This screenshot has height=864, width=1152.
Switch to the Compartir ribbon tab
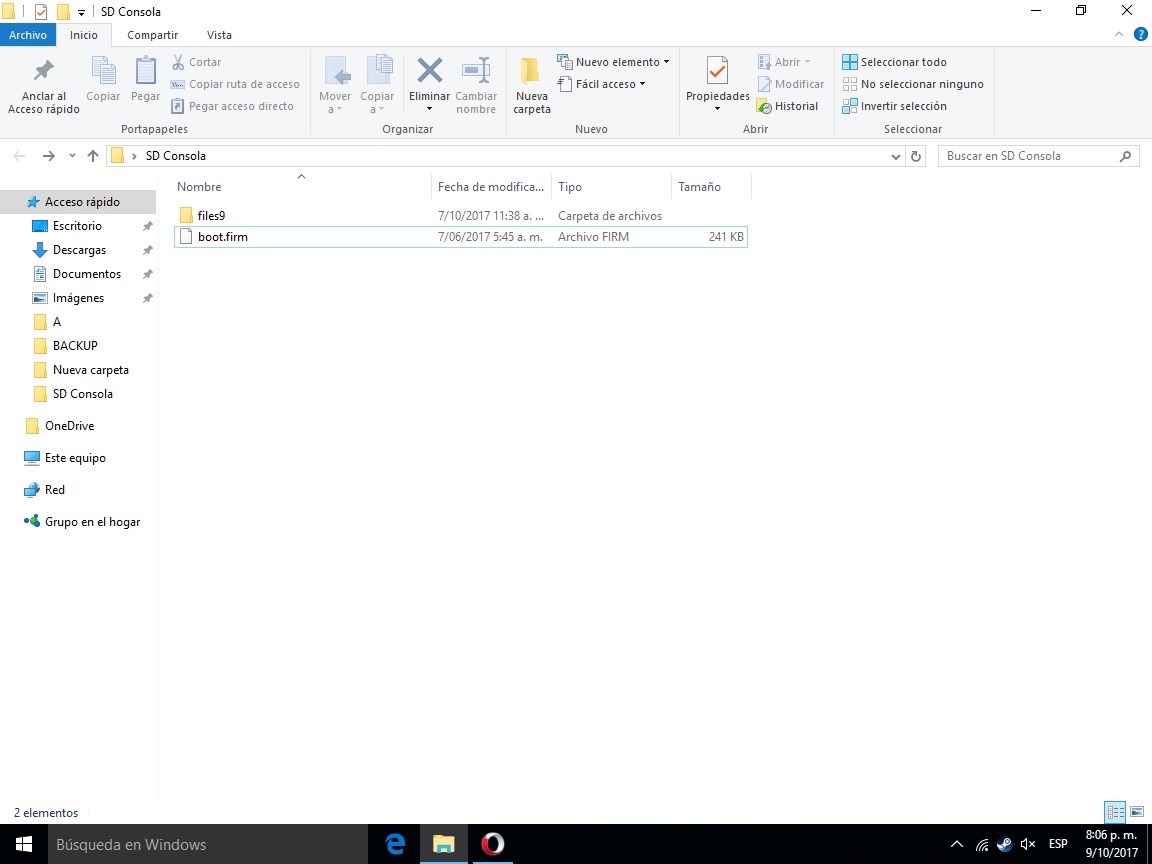pos(152,35)
